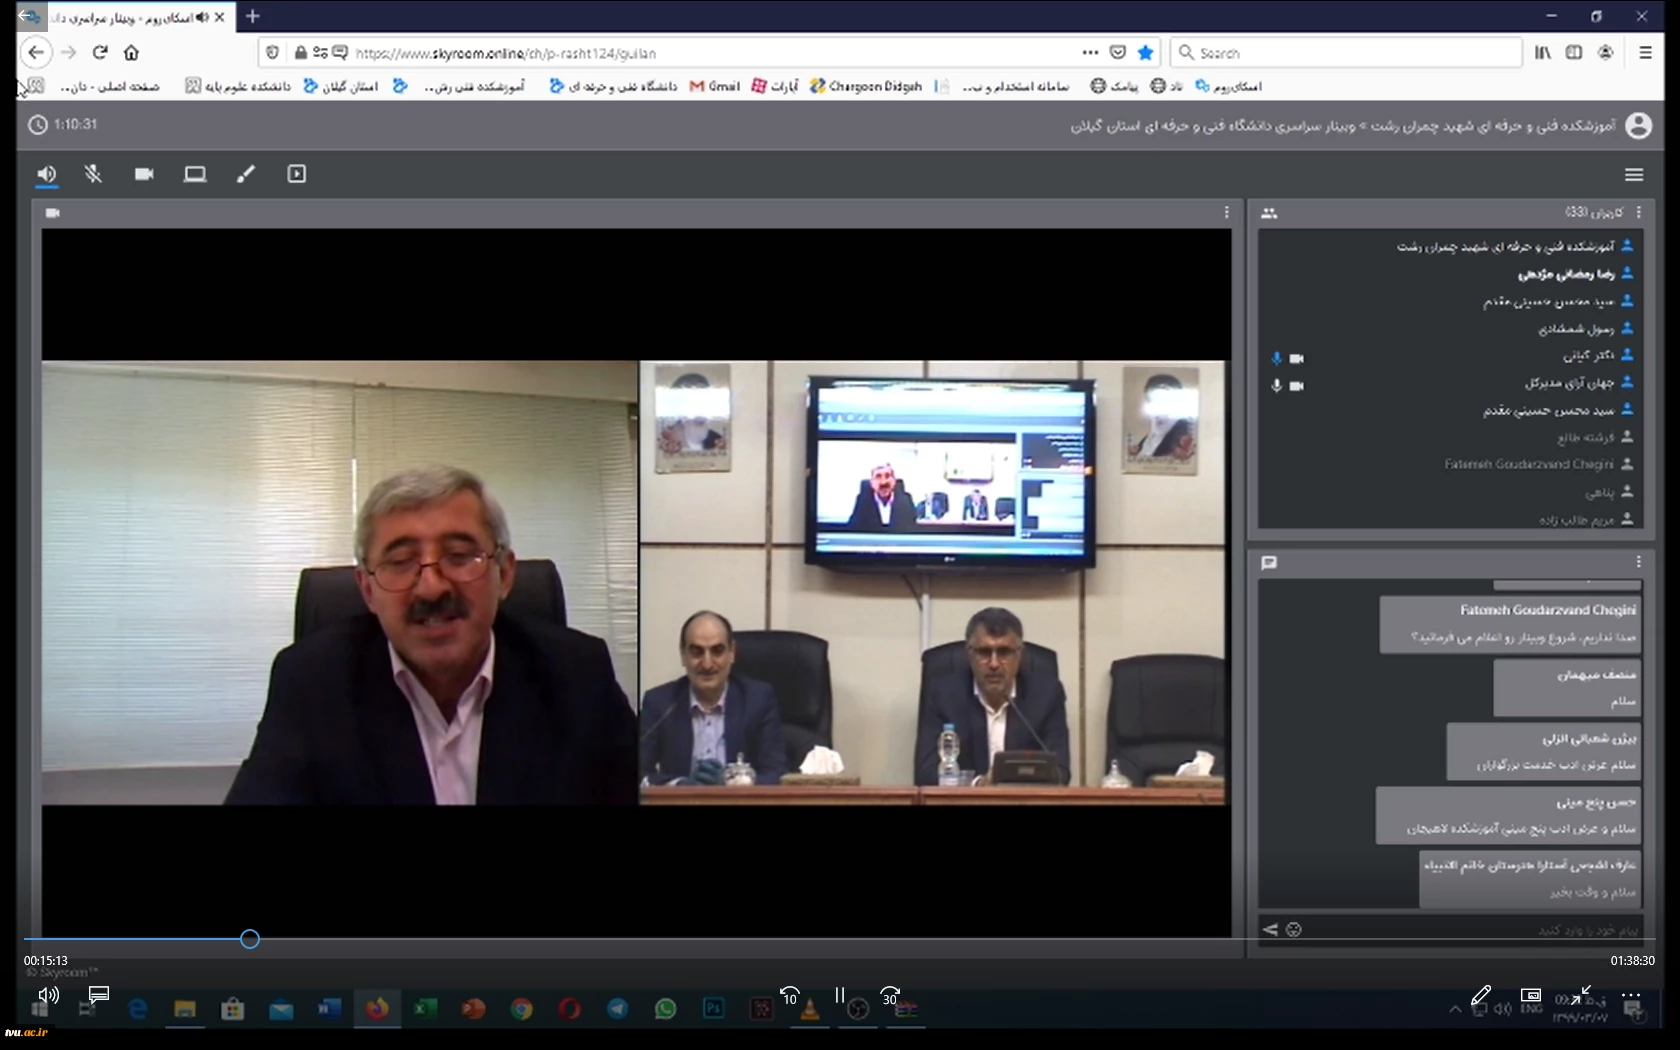1680x1050 pixels.
Task: Click the send message arrow icon
Action: [x=1270, y=930]
